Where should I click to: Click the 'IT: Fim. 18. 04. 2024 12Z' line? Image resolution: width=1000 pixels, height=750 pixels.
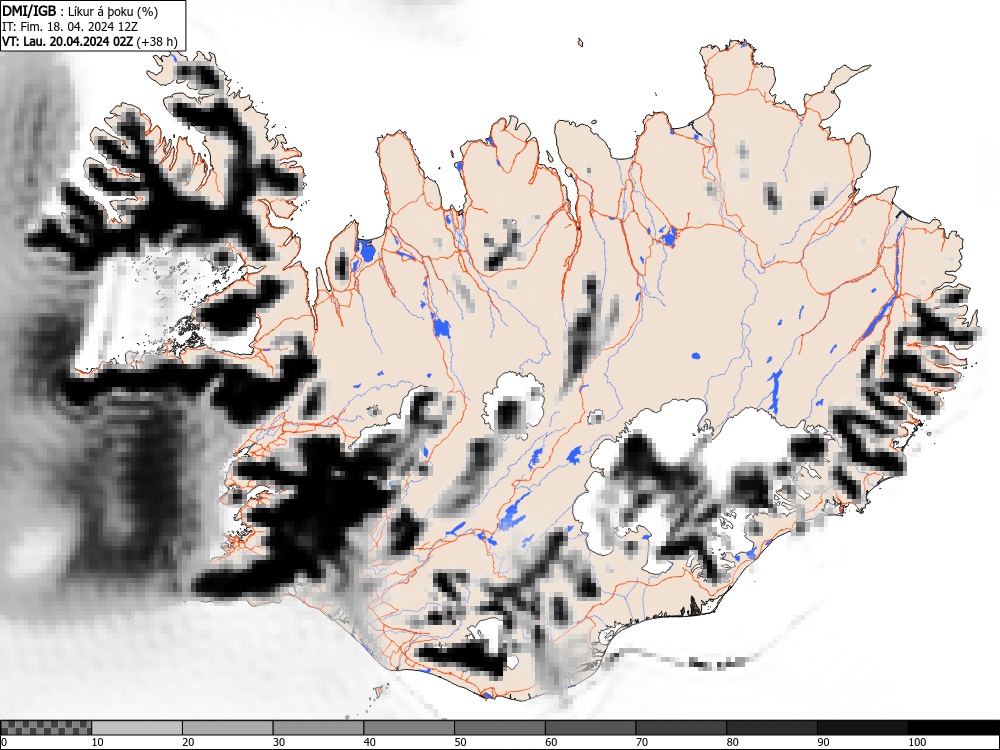pos(70,27)
